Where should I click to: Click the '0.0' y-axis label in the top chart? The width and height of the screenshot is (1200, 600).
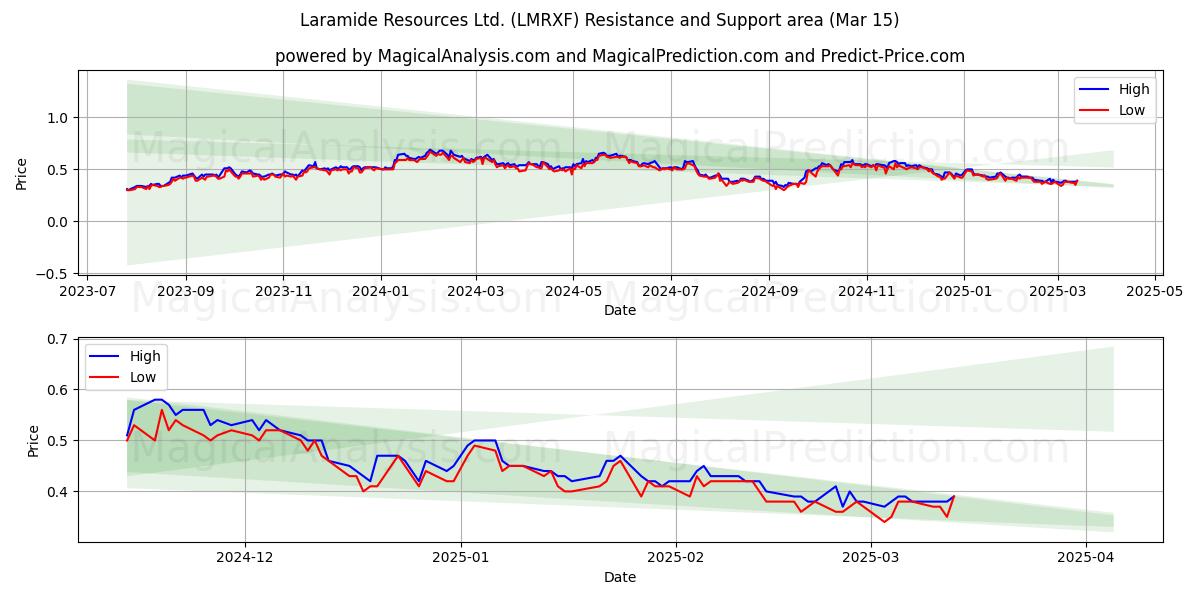coord(60,222)
